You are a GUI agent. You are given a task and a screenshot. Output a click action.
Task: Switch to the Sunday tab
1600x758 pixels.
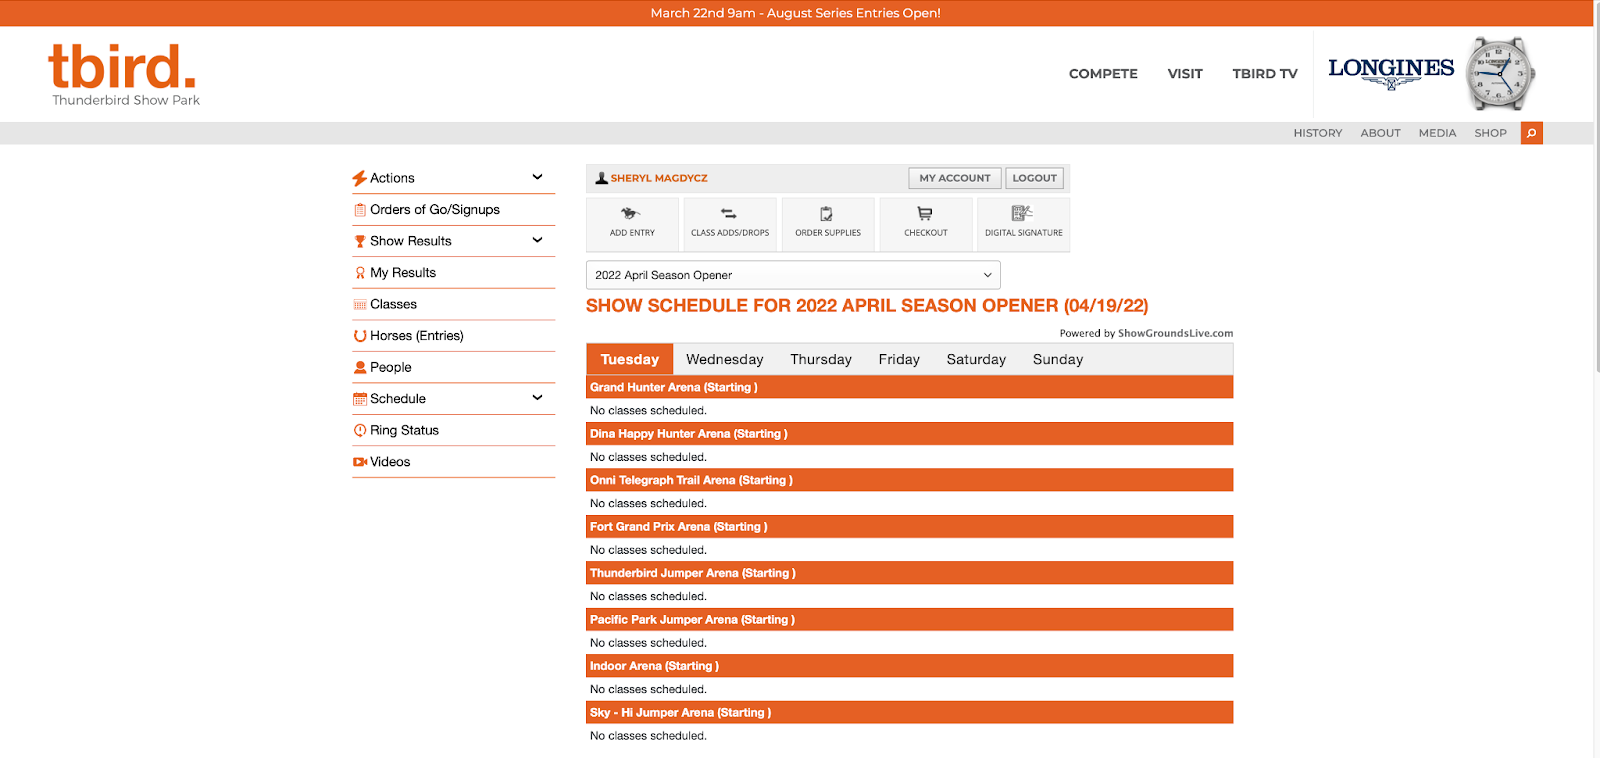tap(1058, 359)
